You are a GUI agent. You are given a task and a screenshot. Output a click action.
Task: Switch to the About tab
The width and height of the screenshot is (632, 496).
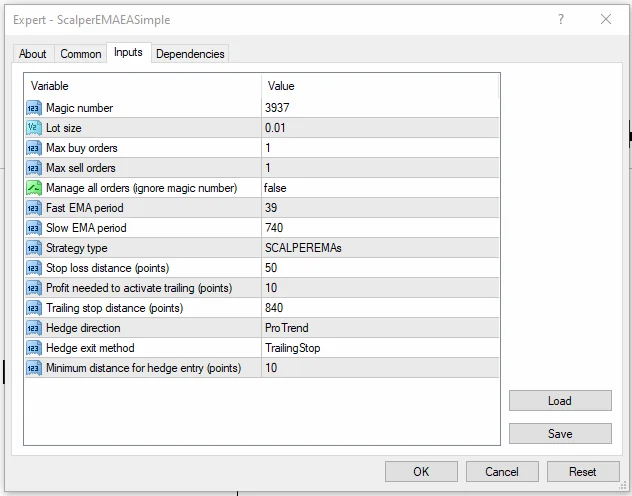33,54
